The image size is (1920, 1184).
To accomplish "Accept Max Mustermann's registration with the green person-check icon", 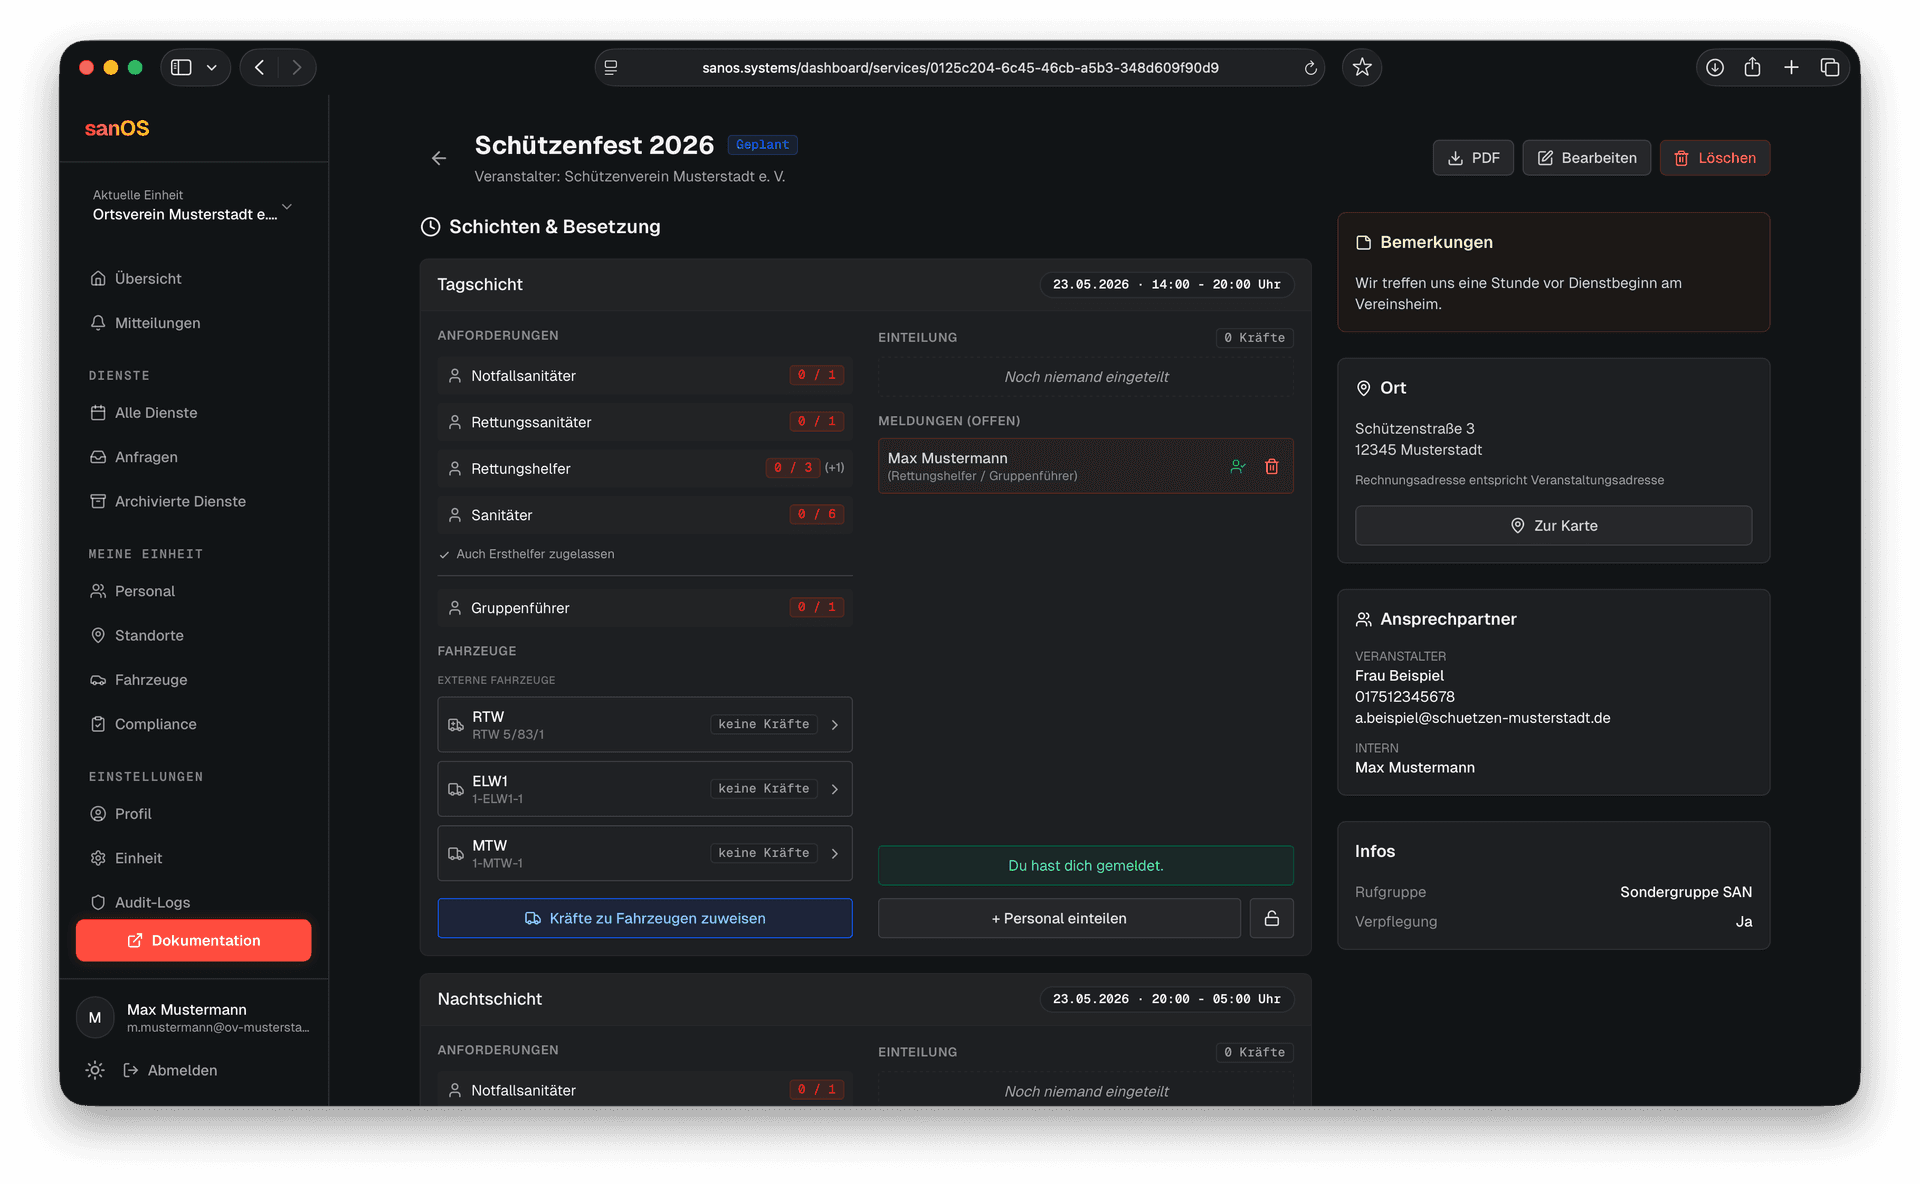I will (x=1238, y=467).
